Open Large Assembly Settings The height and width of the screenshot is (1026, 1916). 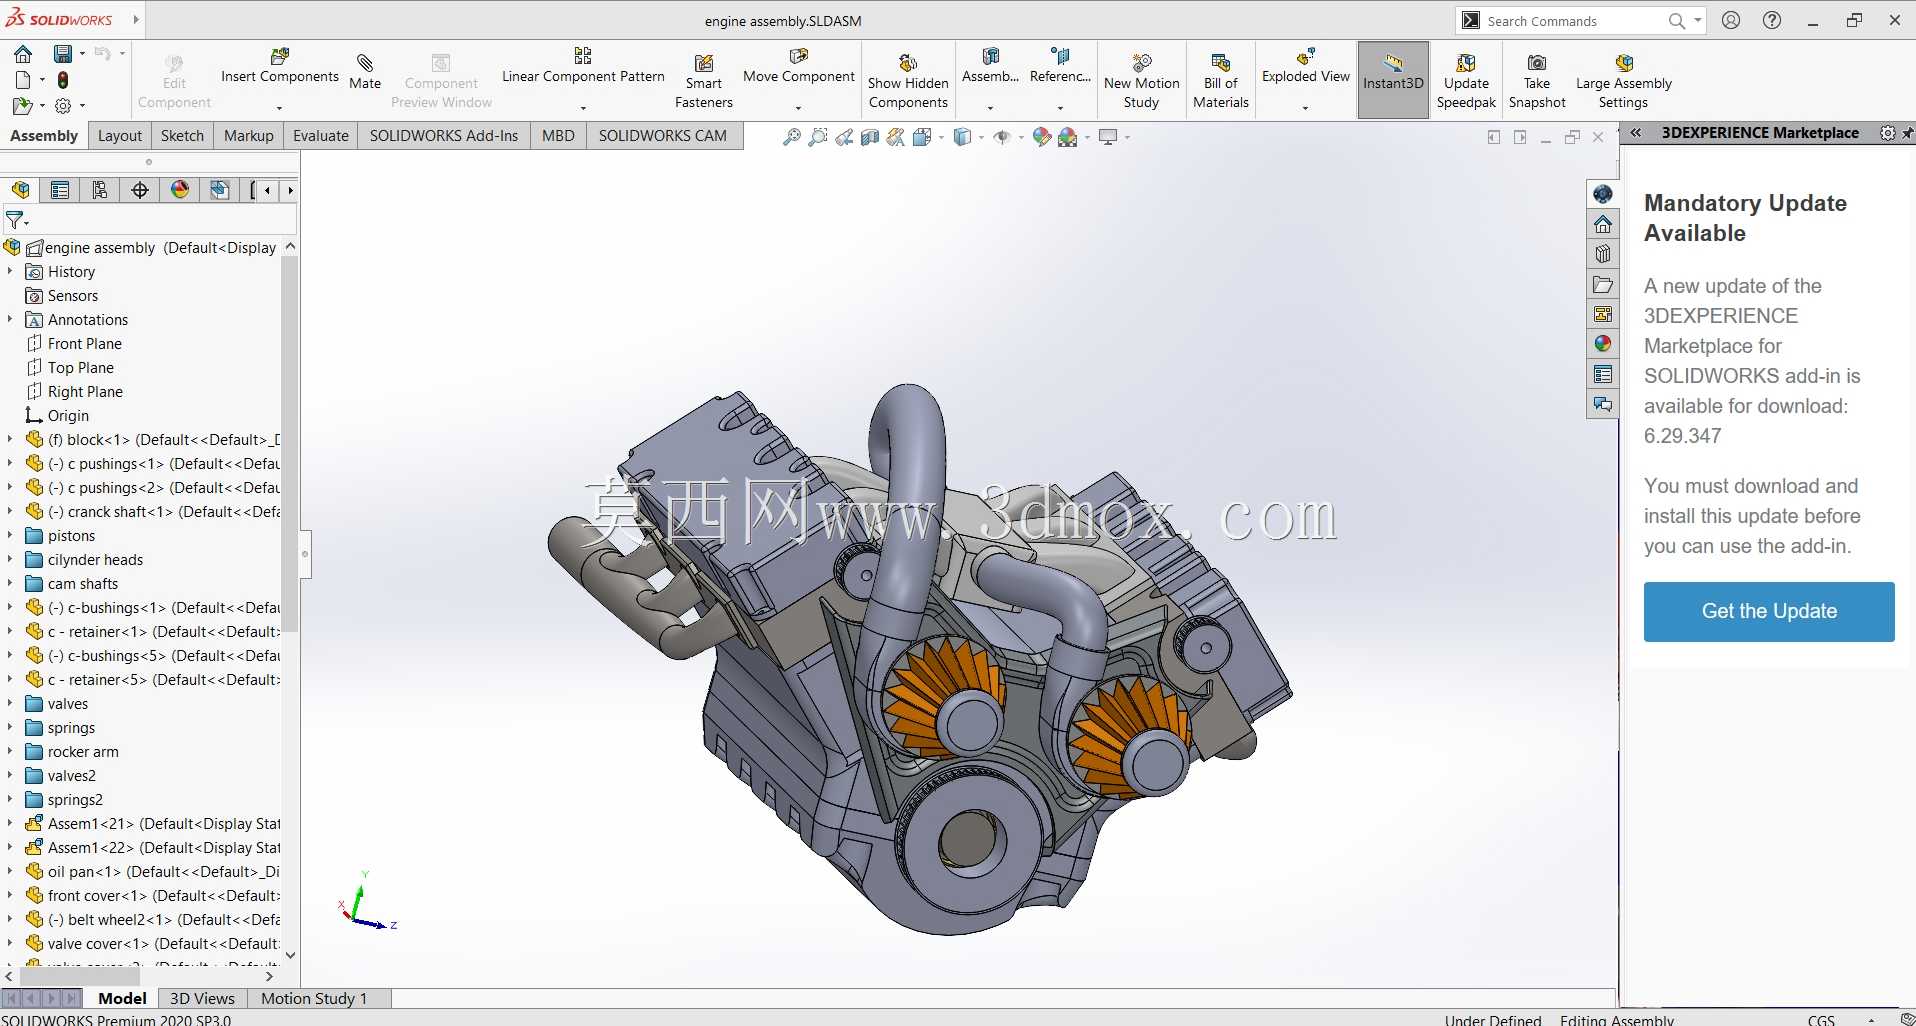[1623, 80]
